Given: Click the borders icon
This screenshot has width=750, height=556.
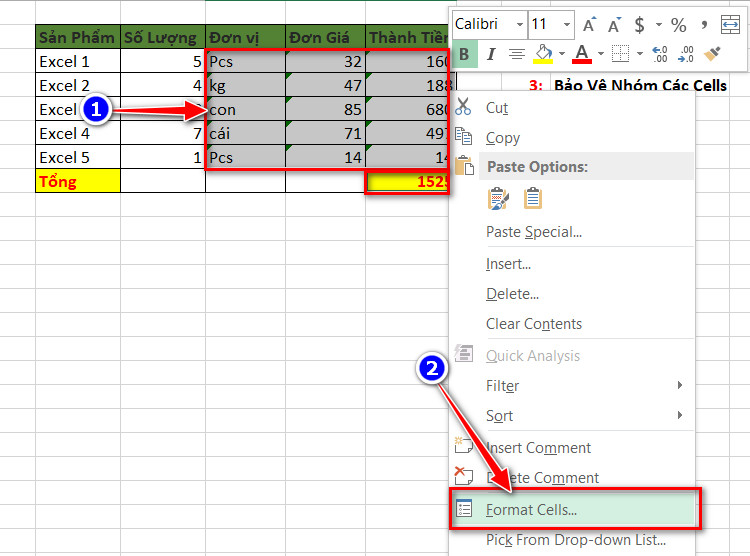Looking at the screenshot, I should [x=620, y=54].
